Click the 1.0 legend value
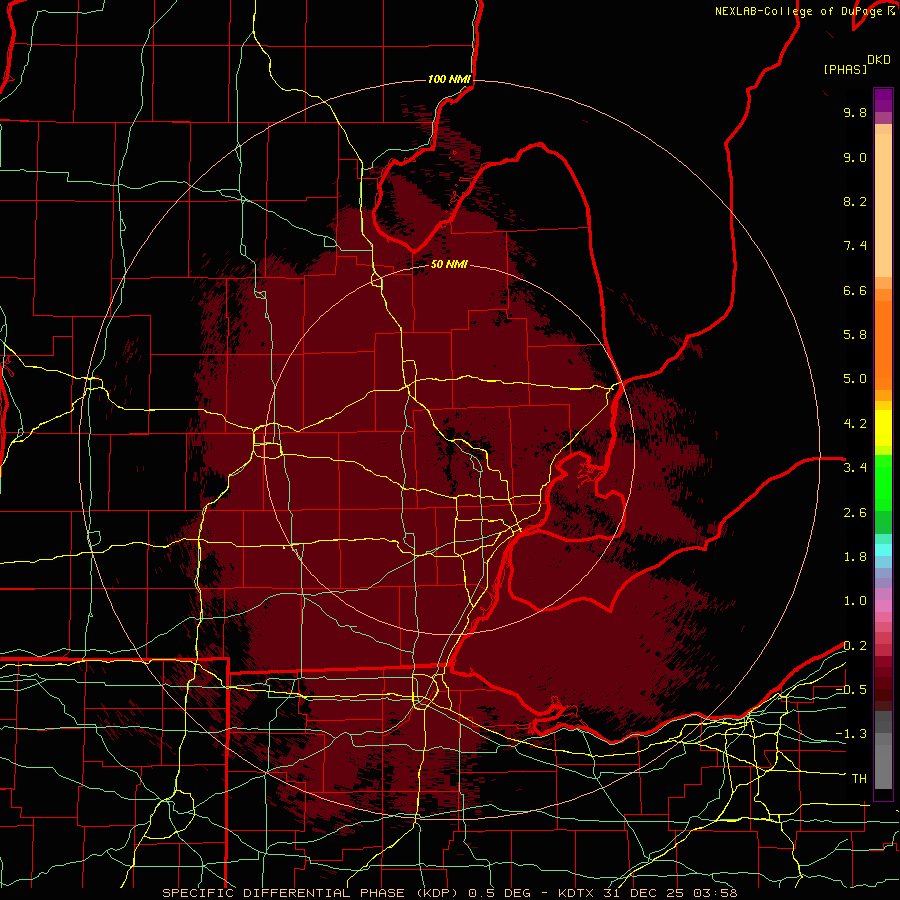Image resolution: width=900 pixels, height=900 pixels. tap(855, 601)
